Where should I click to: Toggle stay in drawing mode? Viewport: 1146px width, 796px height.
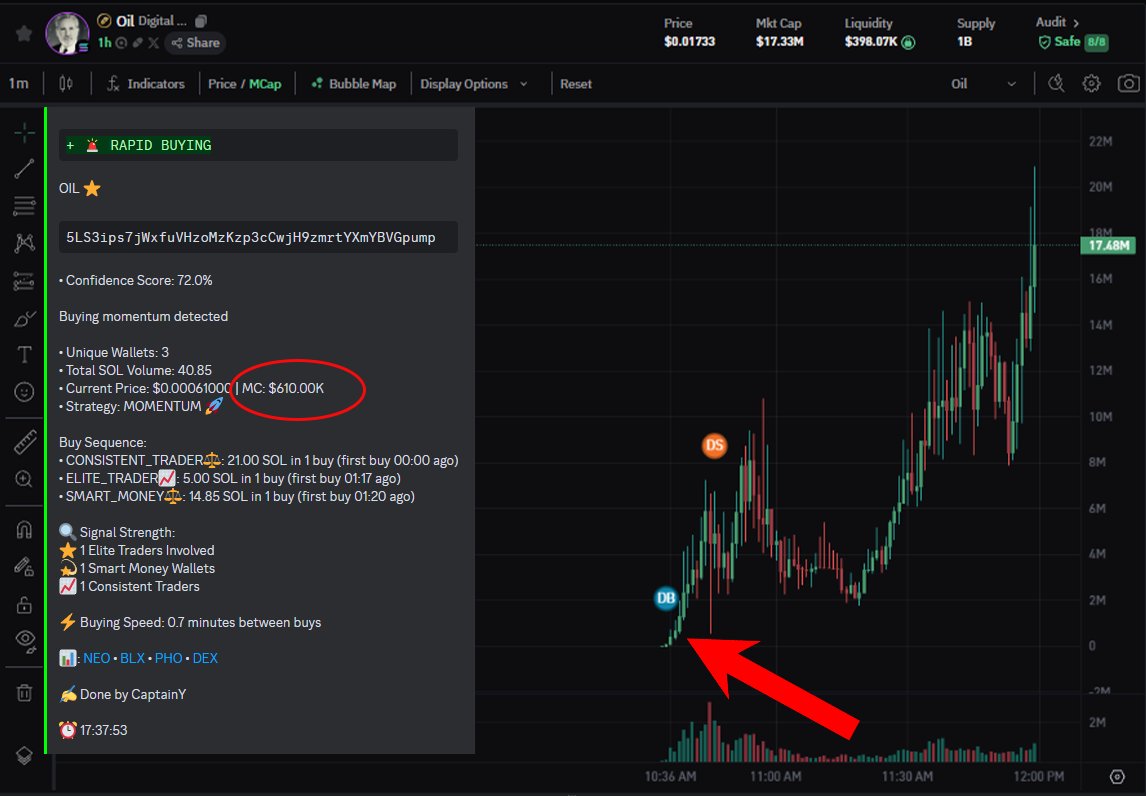[x=24, y=566]
